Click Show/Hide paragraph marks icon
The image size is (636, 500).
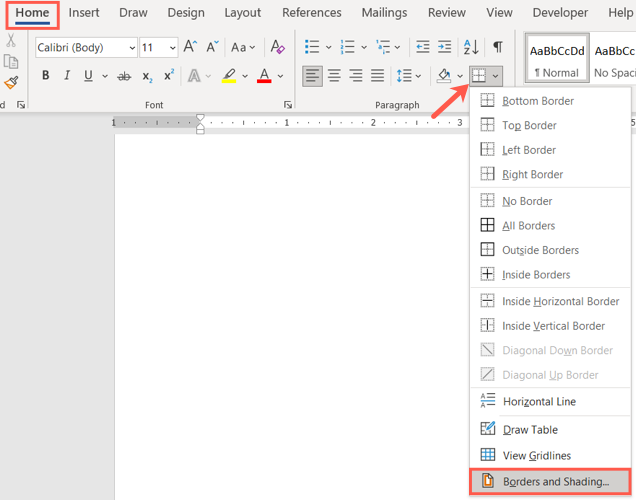tap(497, 47)
